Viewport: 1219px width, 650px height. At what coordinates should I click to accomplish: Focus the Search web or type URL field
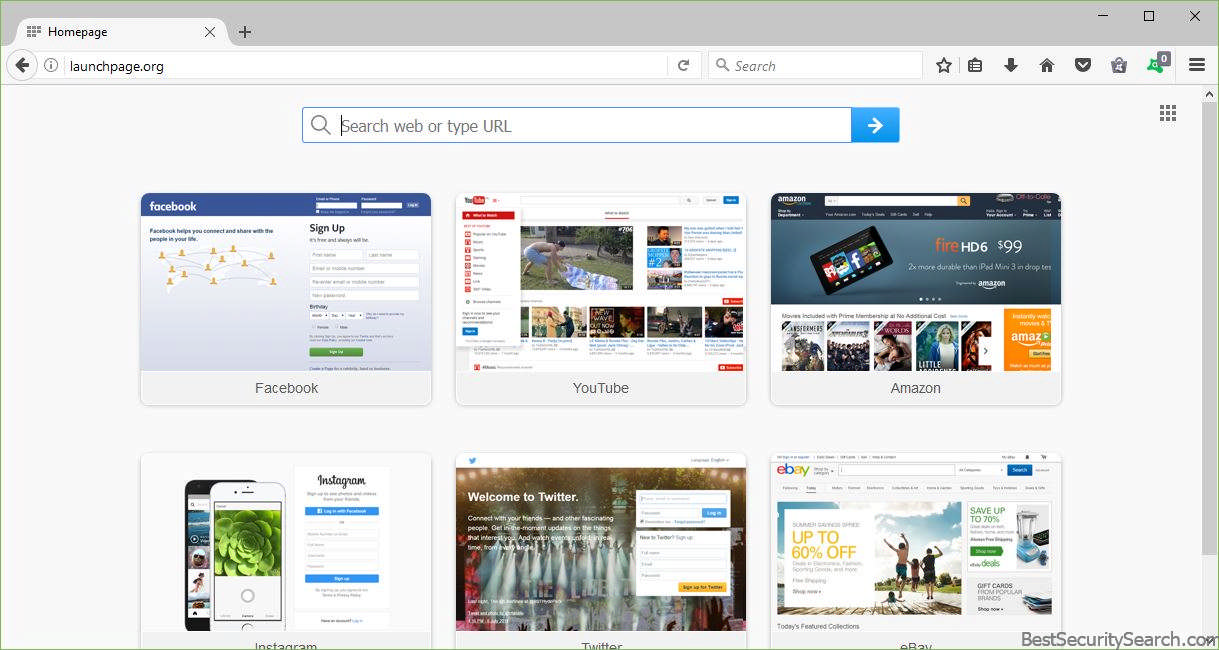tap(590, 126)
